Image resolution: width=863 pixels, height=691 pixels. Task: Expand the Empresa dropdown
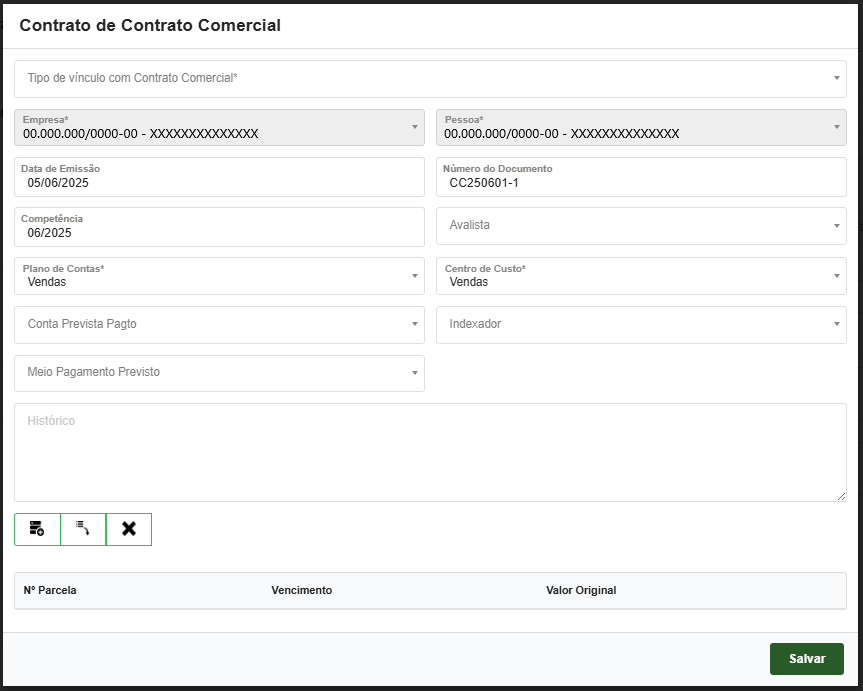click(x=219, y=127)
